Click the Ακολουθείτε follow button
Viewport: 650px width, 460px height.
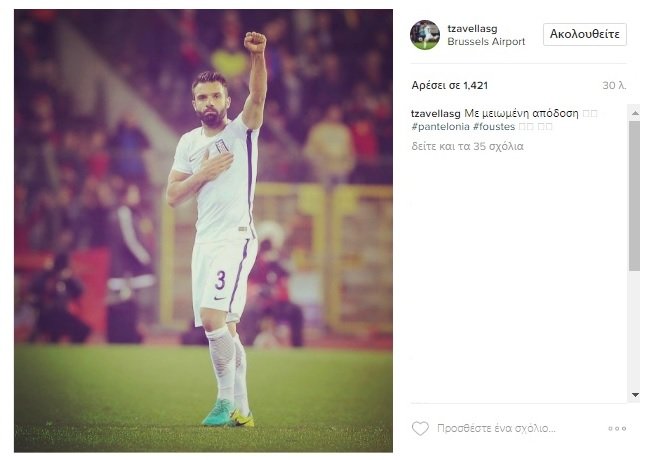click(585, 34)
